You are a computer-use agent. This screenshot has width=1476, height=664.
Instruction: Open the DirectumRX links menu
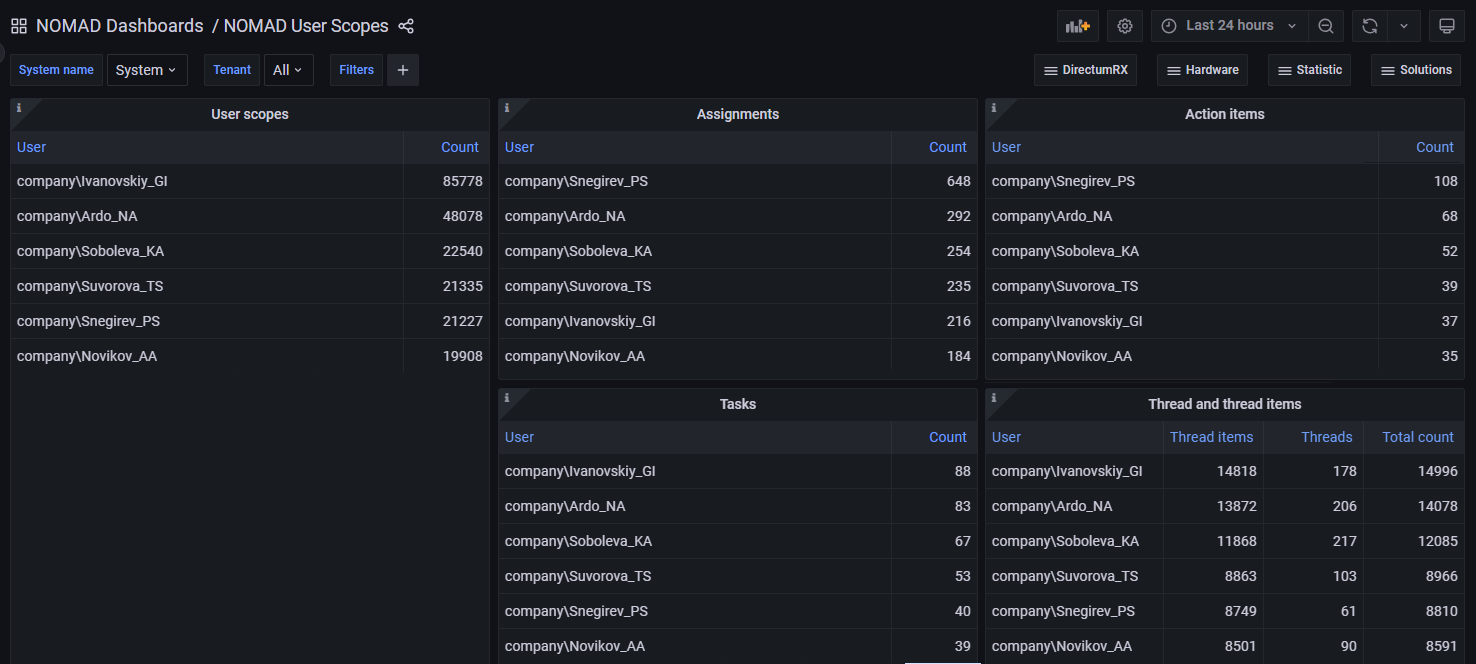click(1085, 70)
